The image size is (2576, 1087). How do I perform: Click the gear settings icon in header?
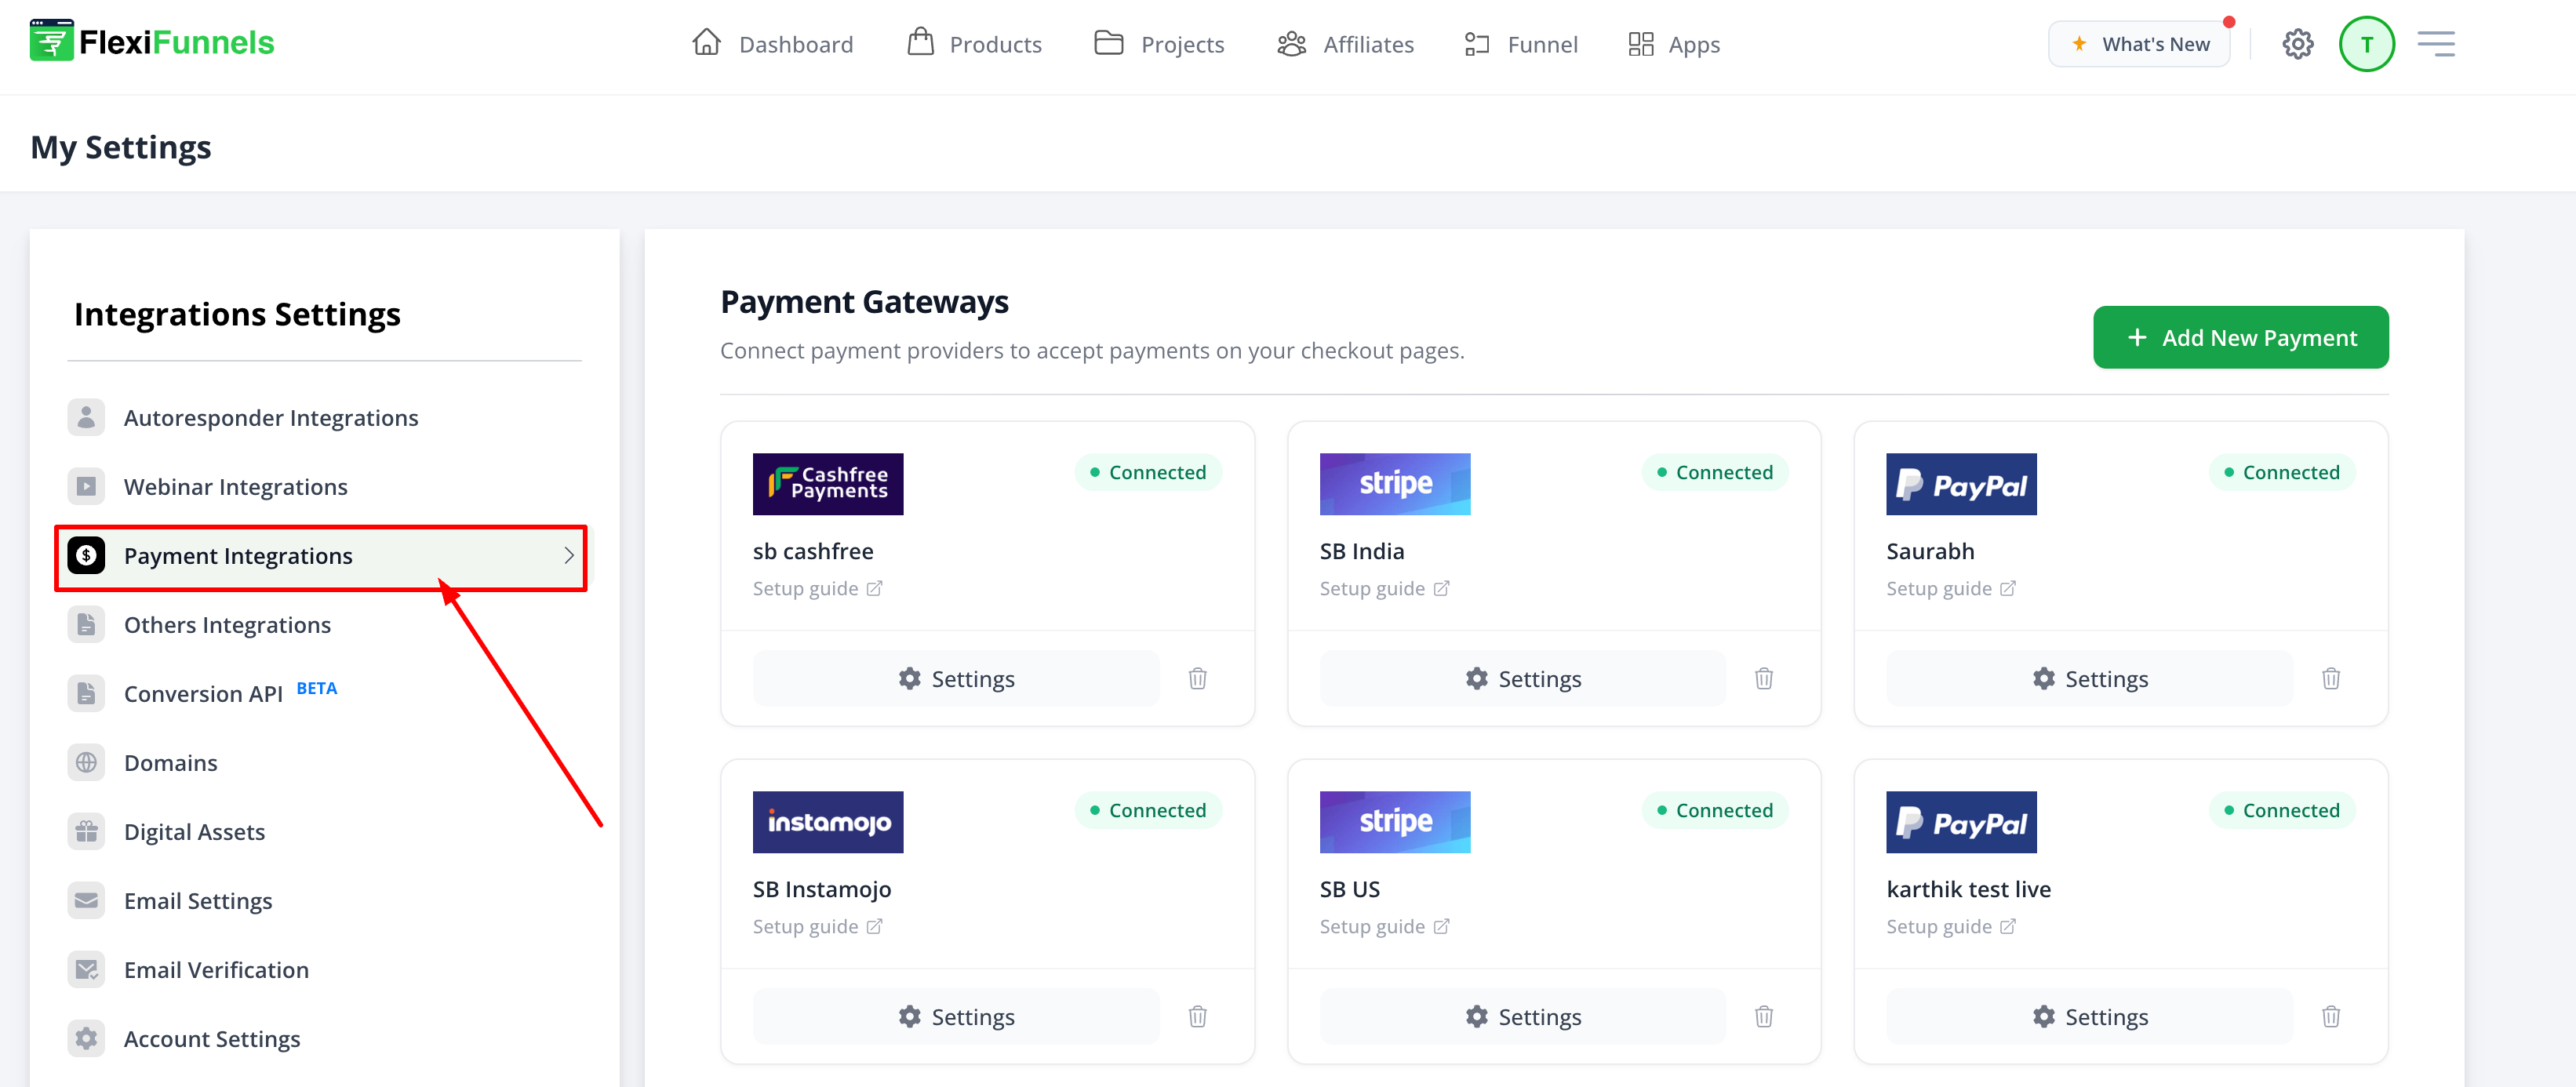click(x=2297, y=44)
